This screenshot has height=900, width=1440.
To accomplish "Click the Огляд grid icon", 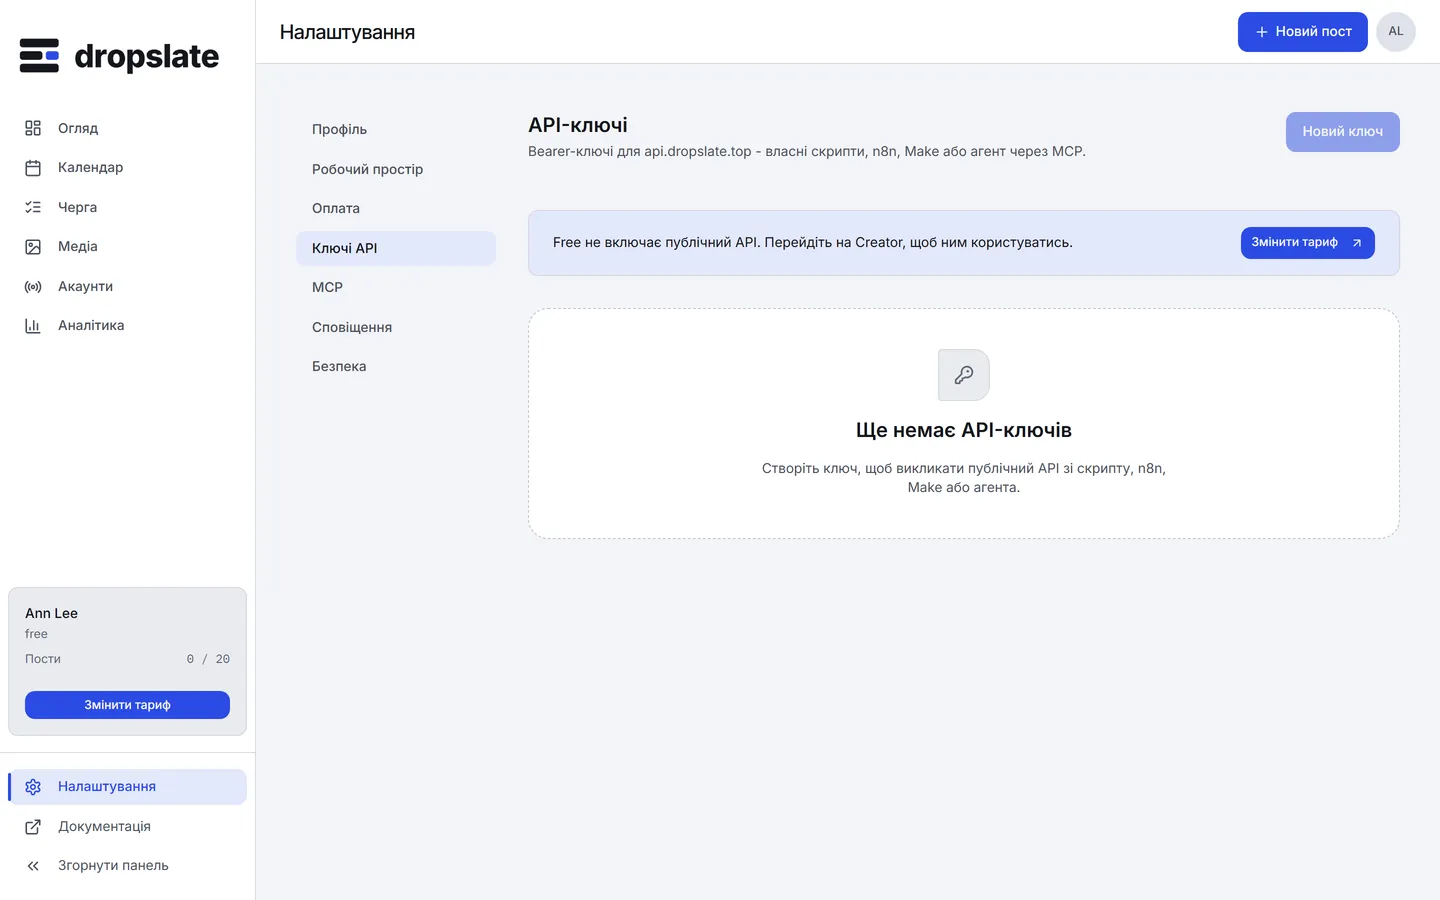I will [33, 128].
